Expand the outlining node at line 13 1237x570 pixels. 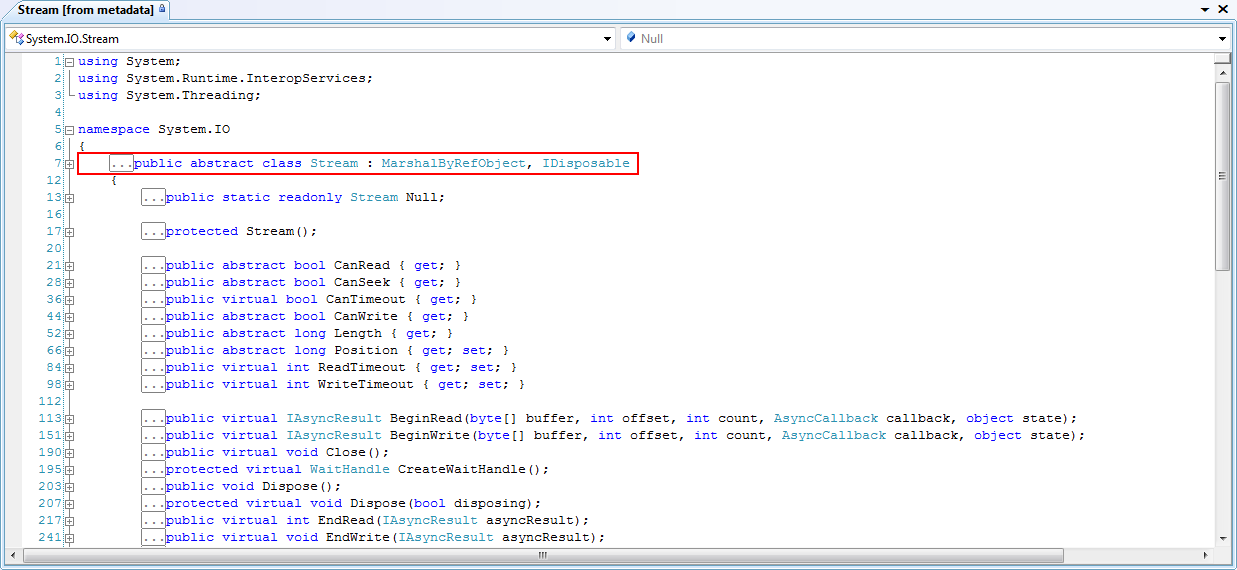coord(69,198)
